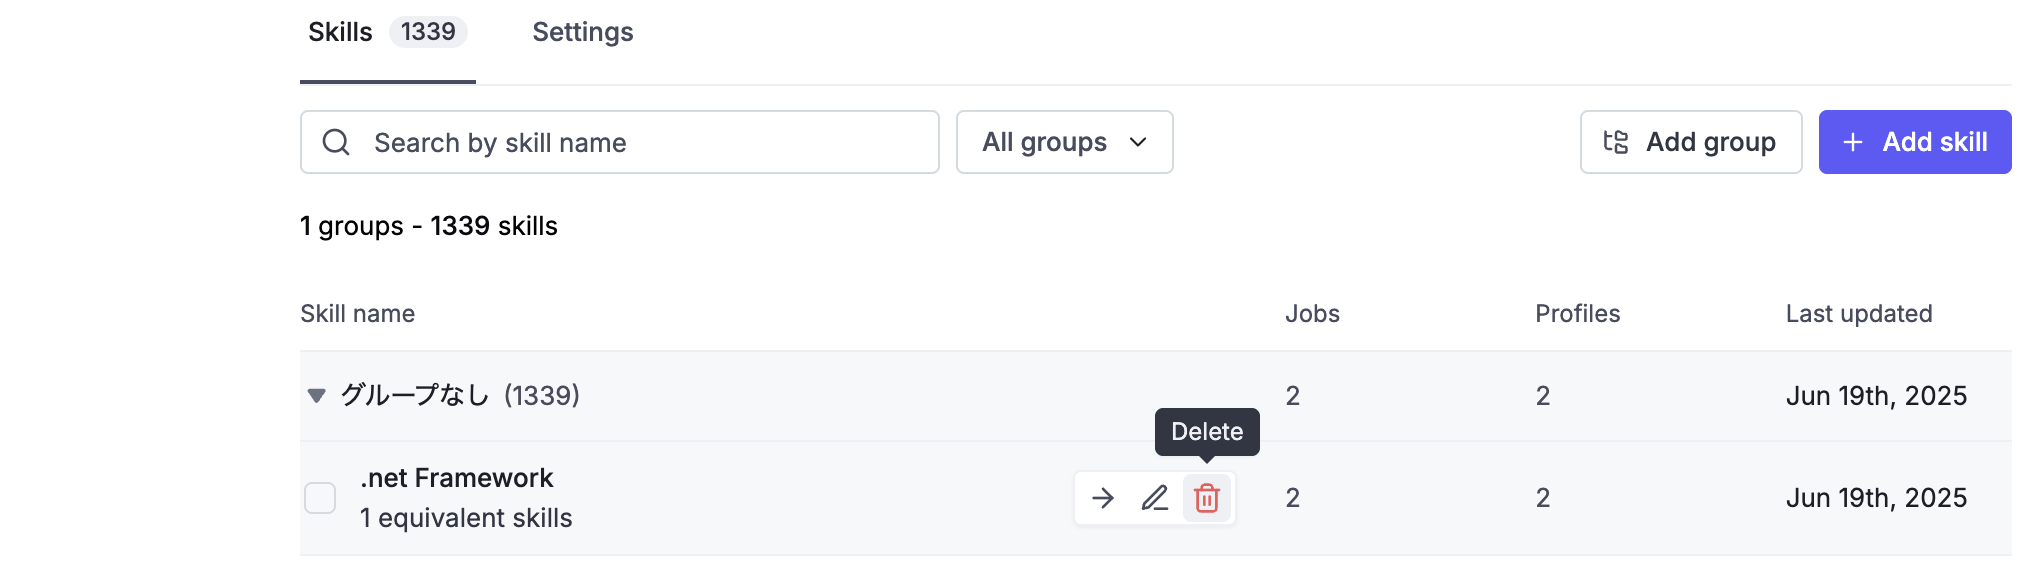Click the hierarchy icon on Add group

tap(1616, 142)
